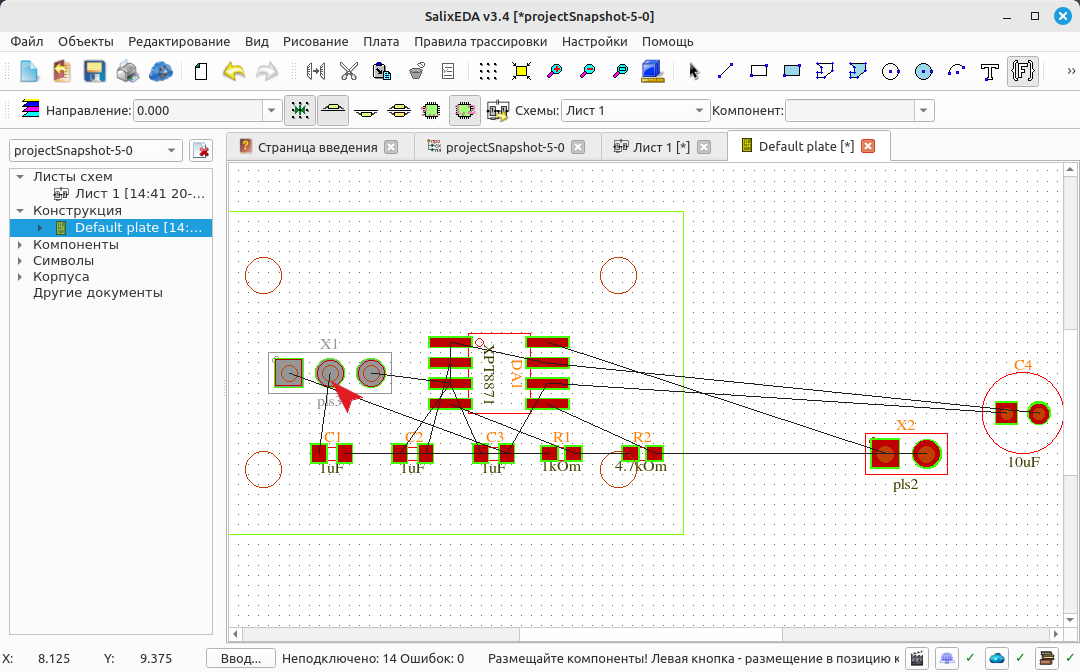The image size is (1080, 672).
Task: Click the close project red X button
Action: pyautogui.click(x=201, y=150)
